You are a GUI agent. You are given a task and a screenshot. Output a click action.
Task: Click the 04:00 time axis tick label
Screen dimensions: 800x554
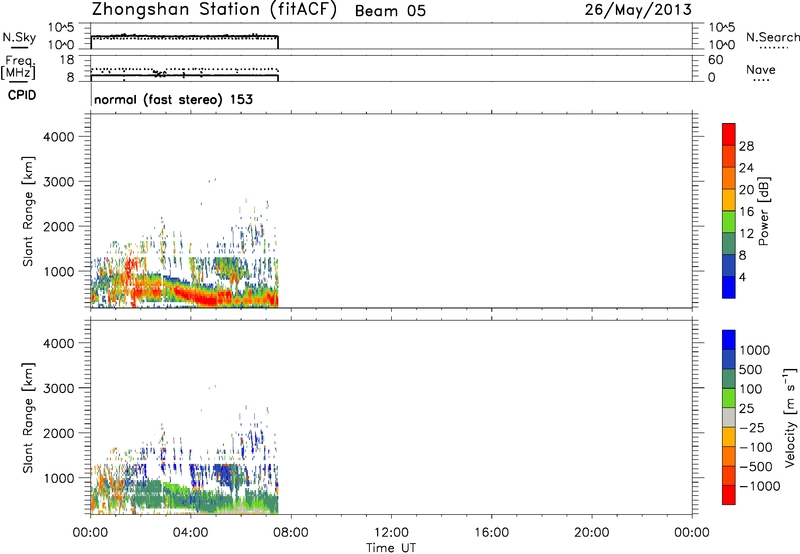(x=191, y=533)
